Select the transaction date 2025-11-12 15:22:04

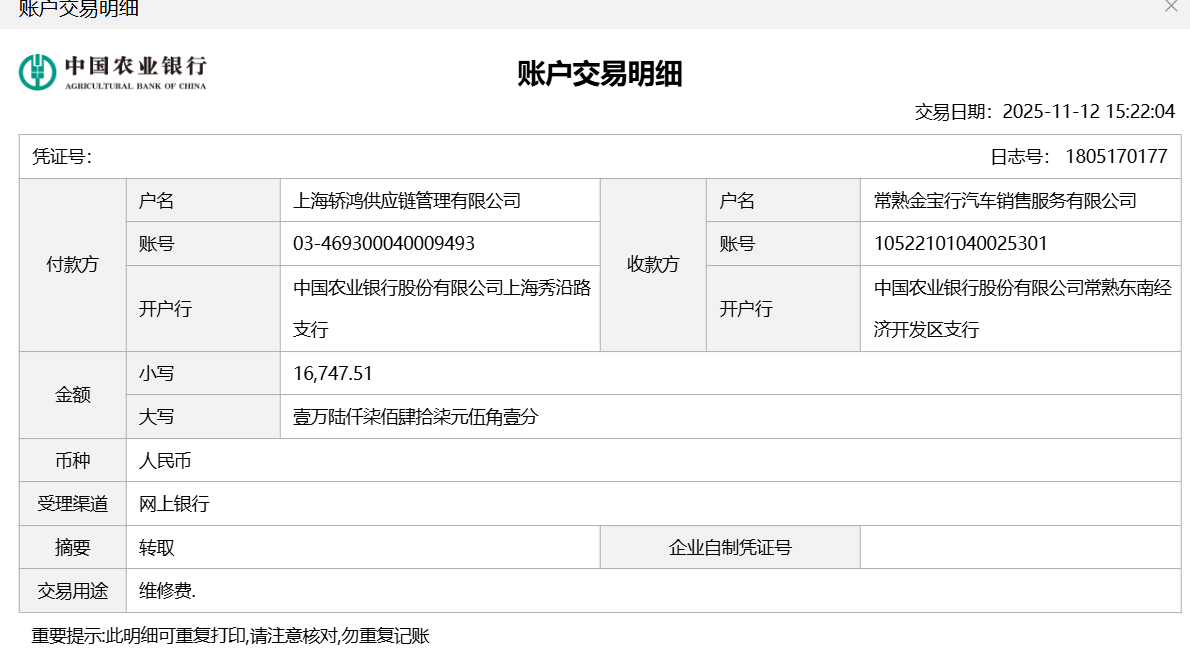pos(1088,111)
